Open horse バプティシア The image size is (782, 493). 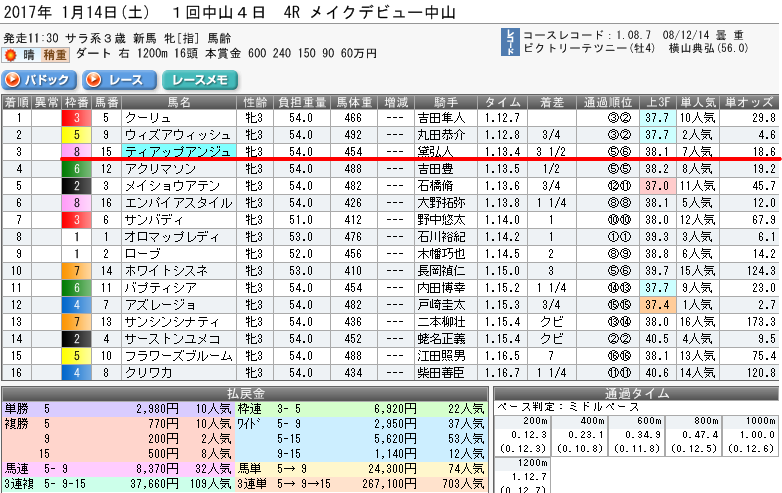tap(161, 288)
